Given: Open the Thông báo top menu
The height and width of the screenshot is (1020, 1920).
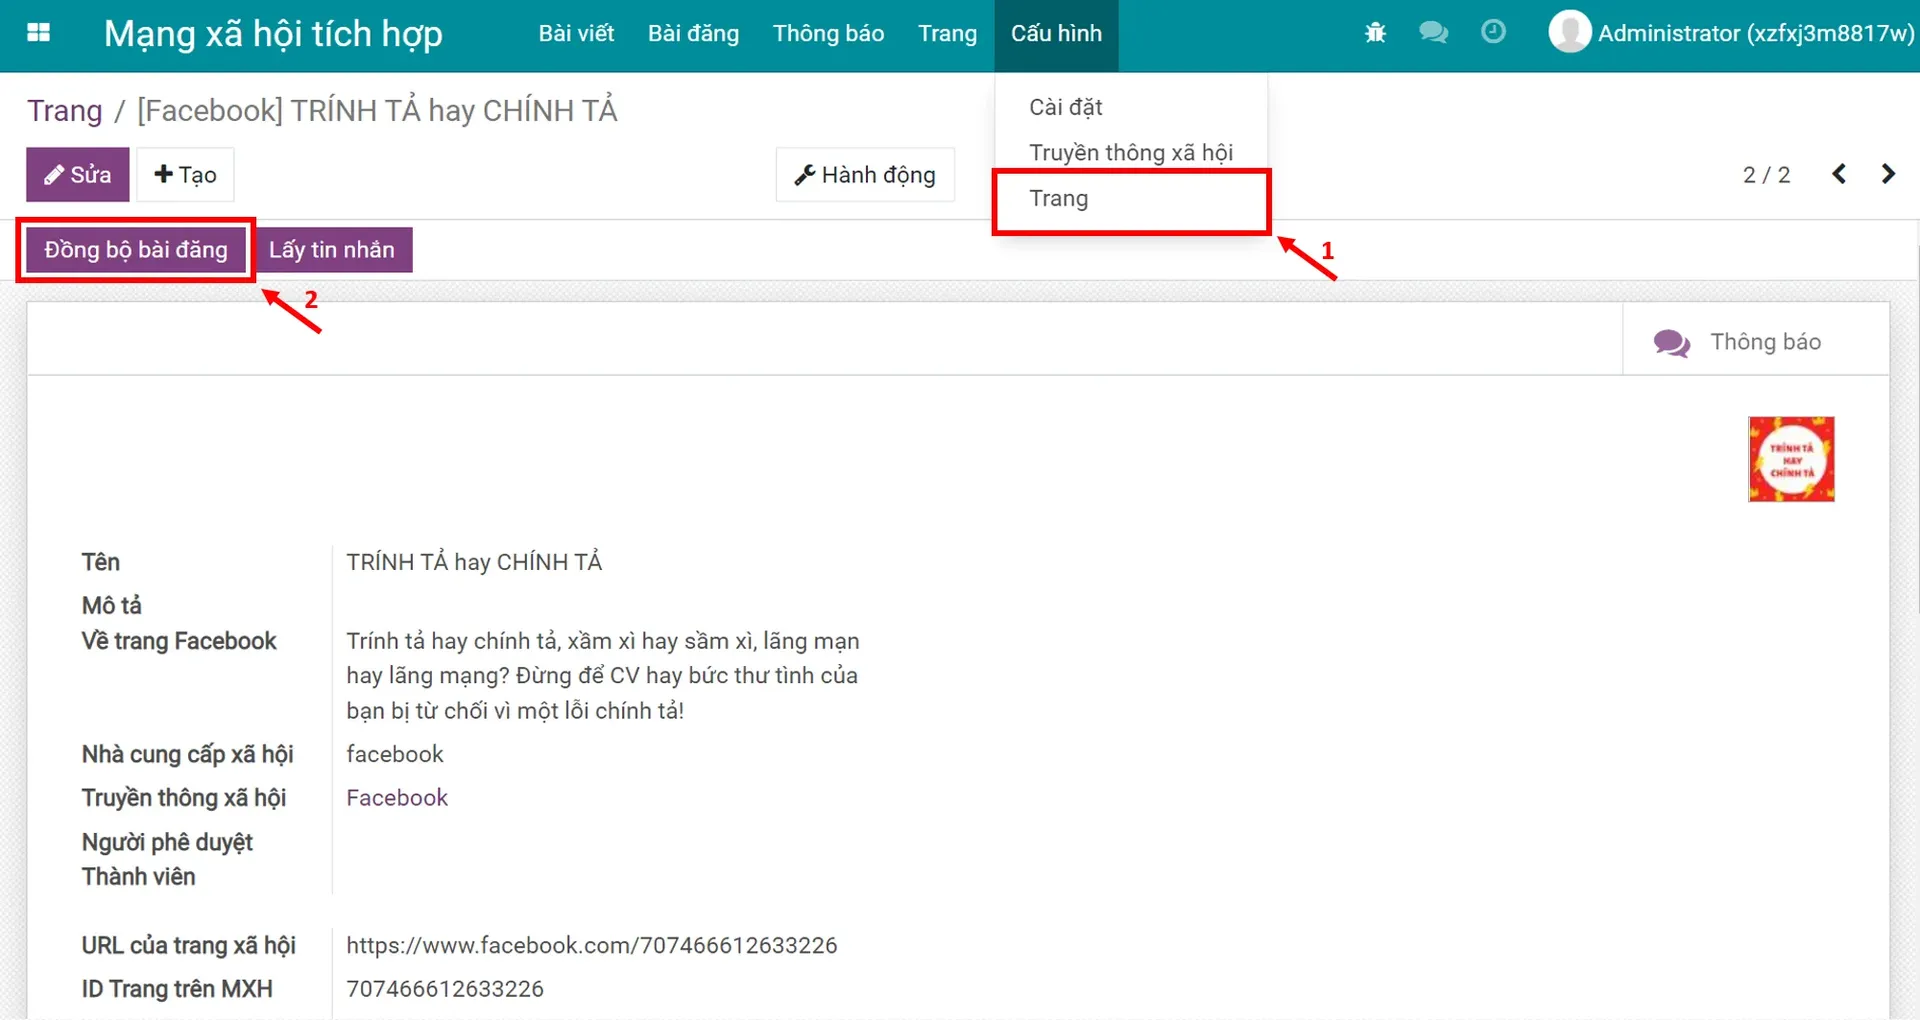Looking at the screenshot, I should click(x=828, y=33).
